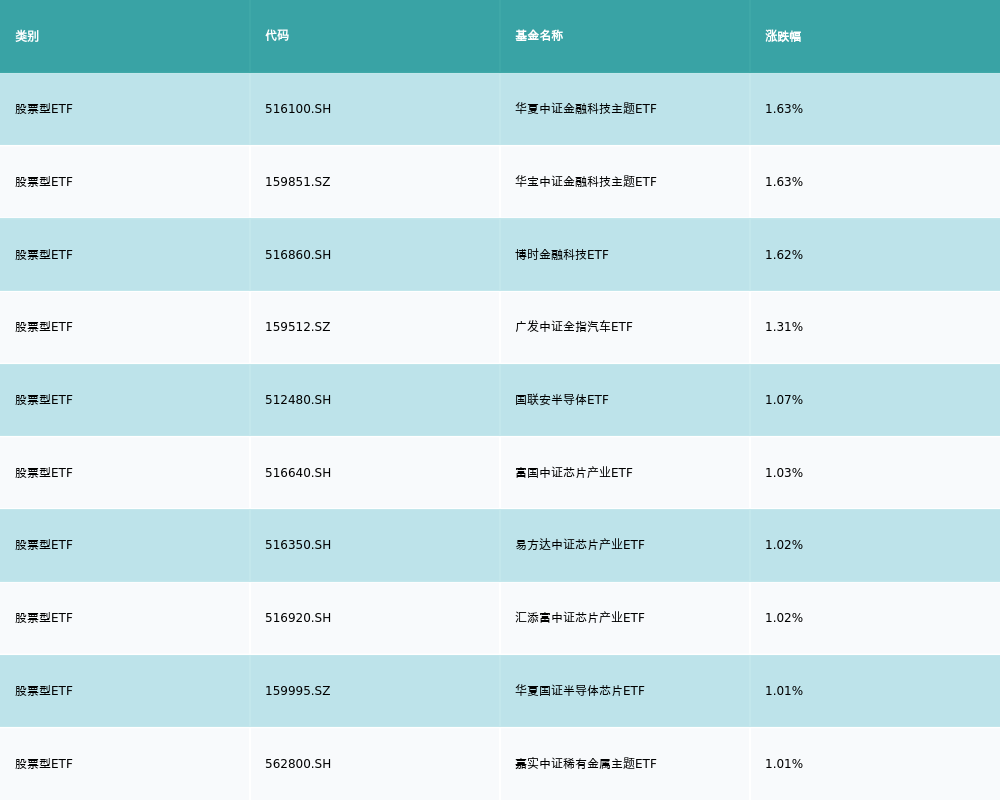Click the 1.31% change value
The height and width of the screenshot is (800, 1000).
click(784, 327)
